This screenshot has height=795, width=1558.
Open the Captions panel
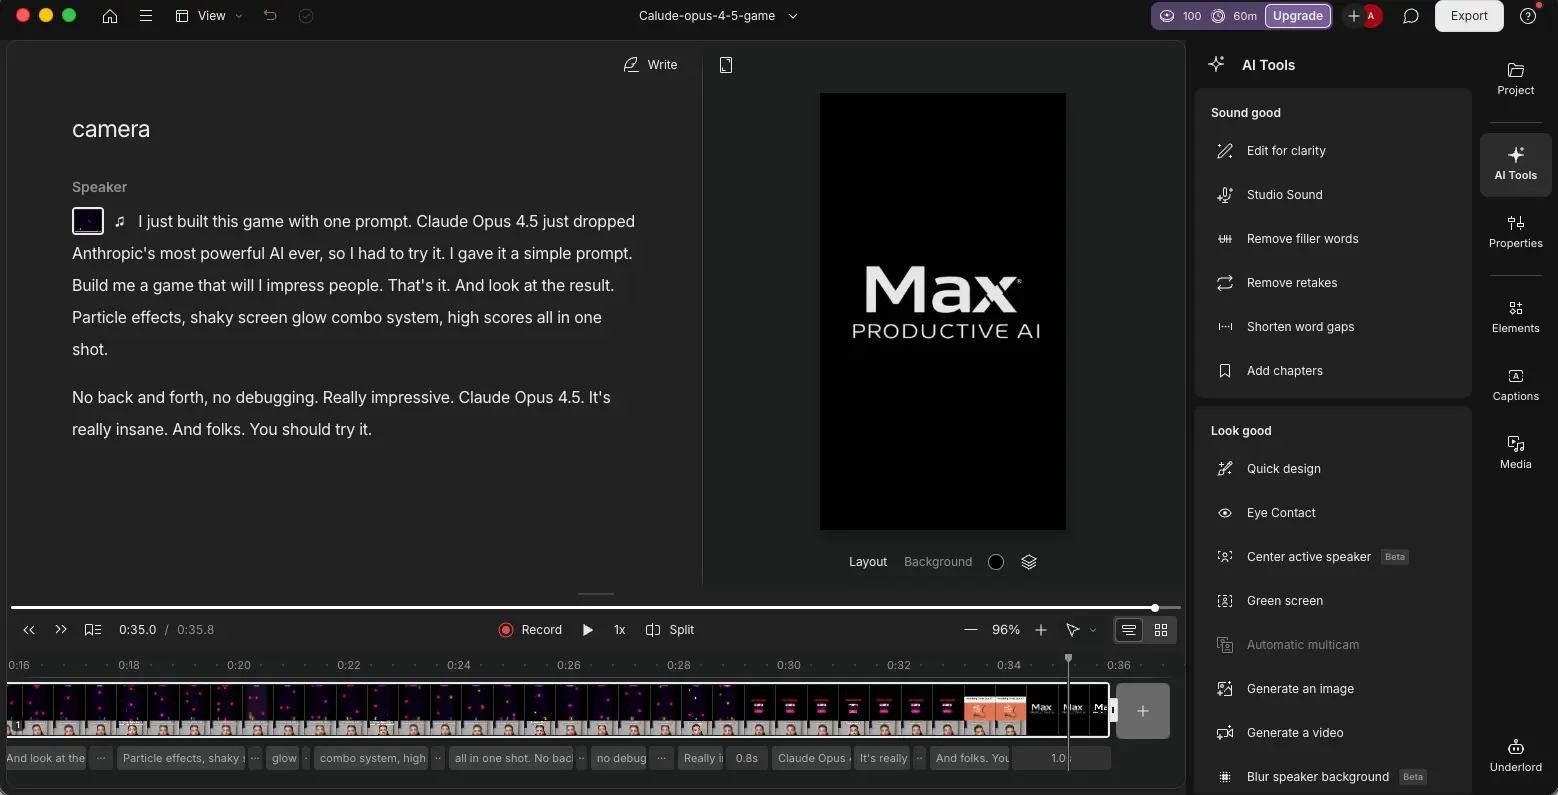pos(1515,384)
